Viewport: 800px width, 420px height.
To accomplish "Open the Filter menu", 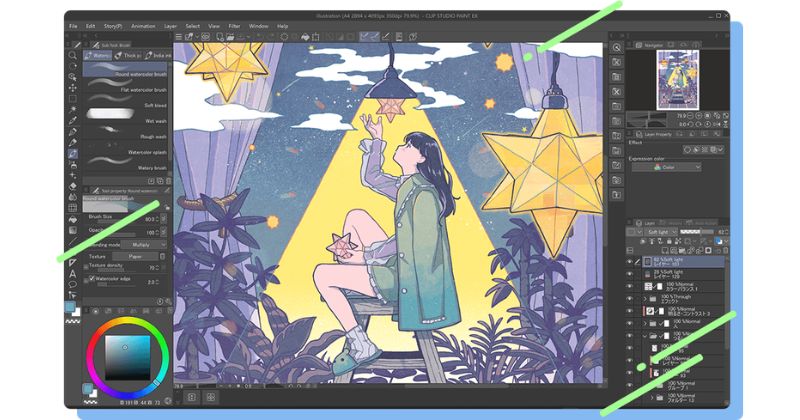I will click(234, 26).
